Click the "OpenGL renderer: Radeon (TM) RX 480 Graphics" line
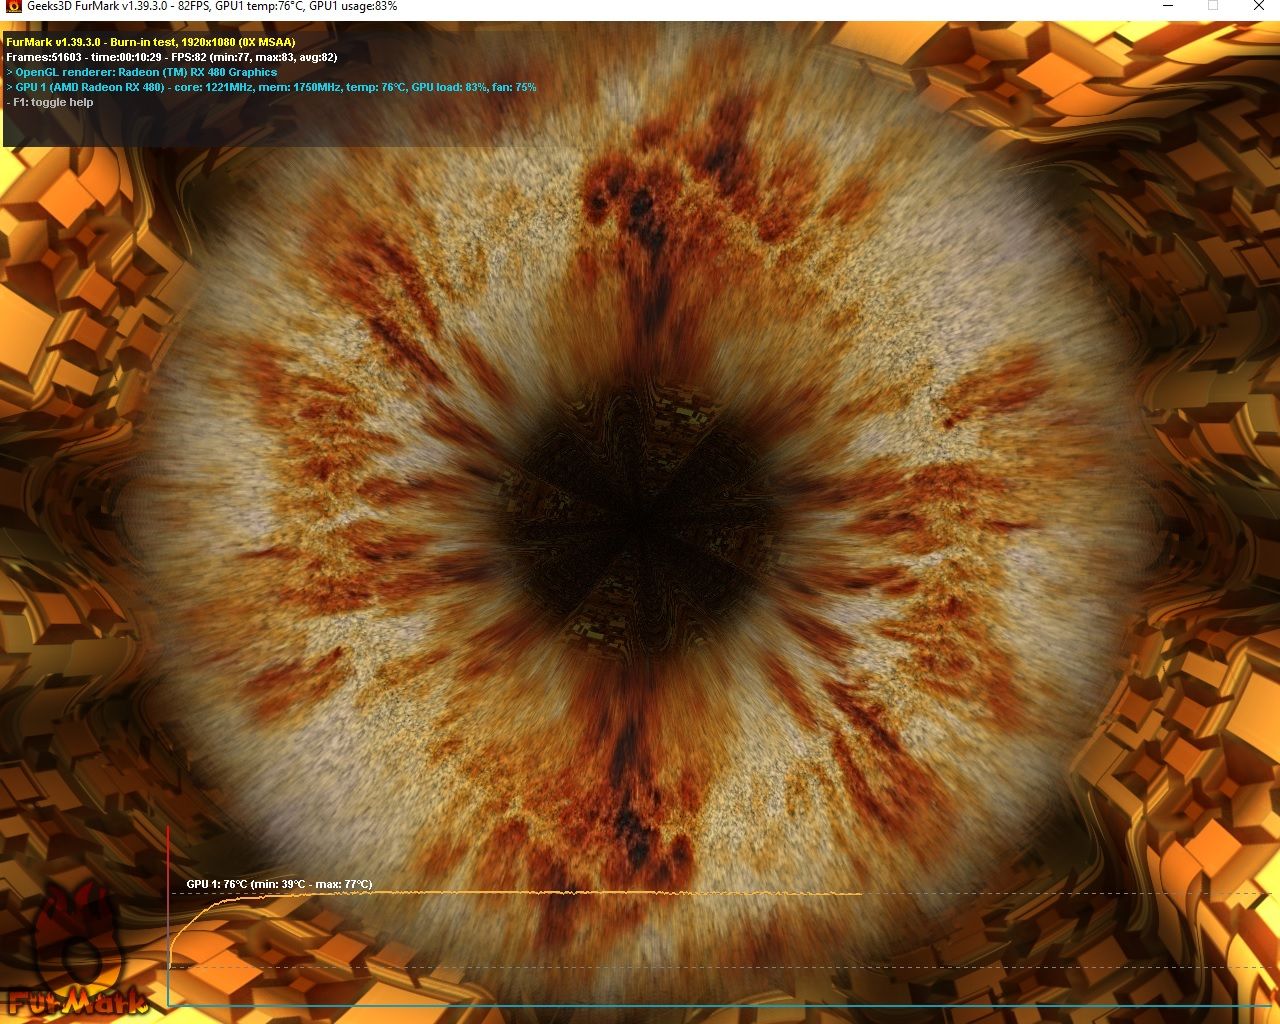This screenshot has height=1024, width=1280. [142, 72]
